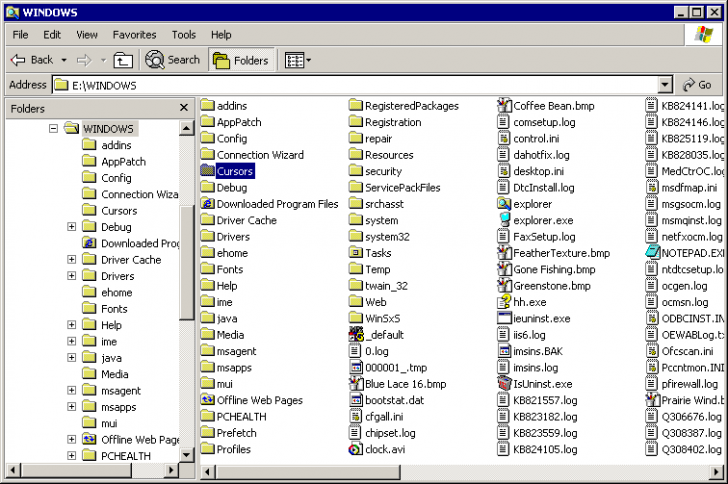This screenshot has height=484, width=728.
Task: Expand the Debug folder in tree
Action: tap(72, 227)
